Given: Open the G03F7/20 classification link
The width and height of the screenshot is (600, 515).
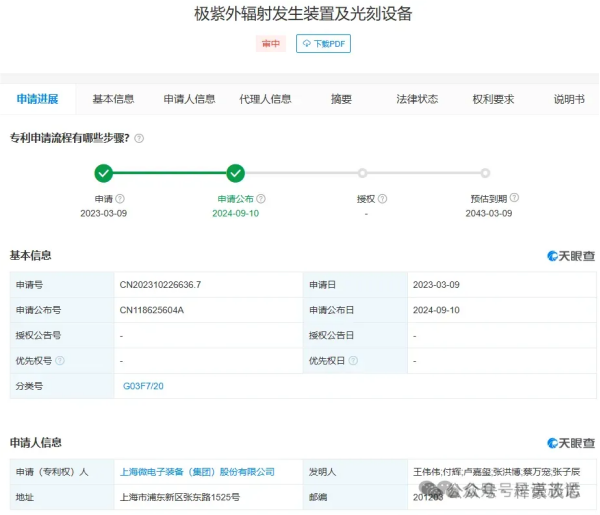Looking at the screenshot, I should (x=143, y=386).
